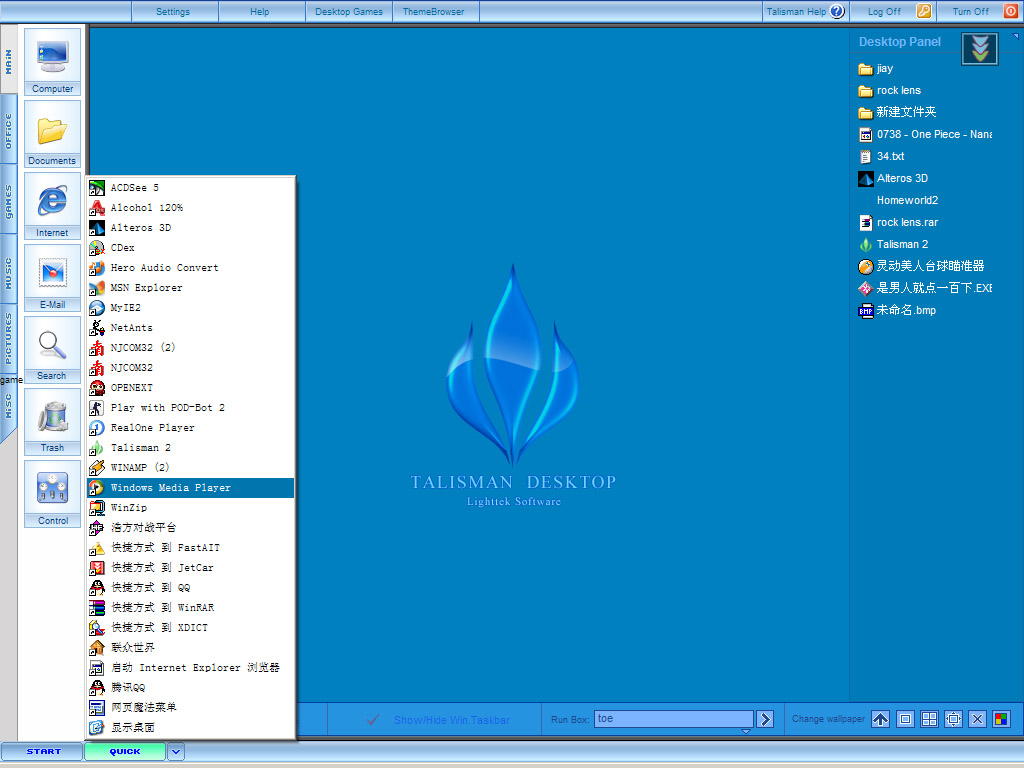The height and width of the screenshot is (768, 1024).
Task: Collapse the Desktop Panel with arrow icon
Action: (x=980, y=48)
